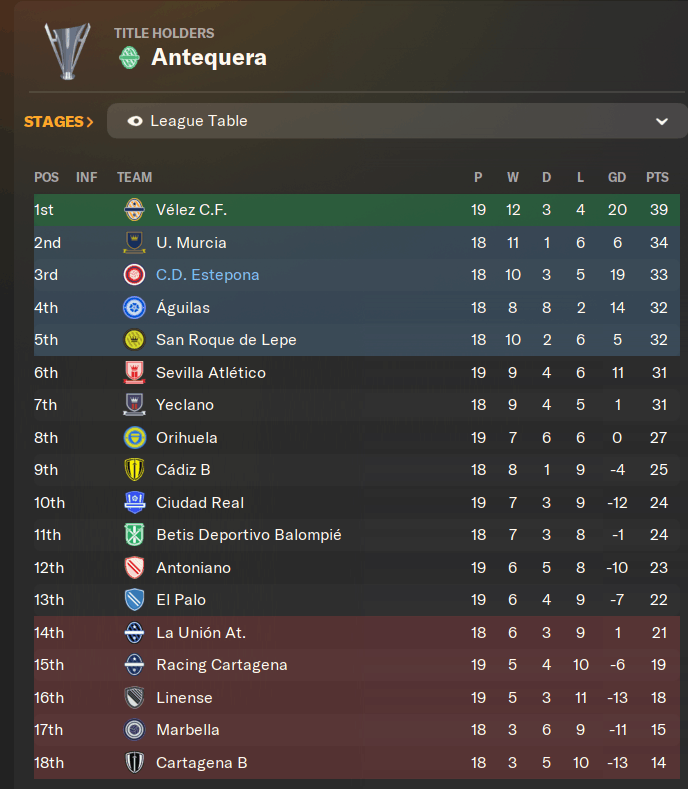Click the U. Murcia club crest
Screen dimensions: 688x789
(x=134, y=243)
